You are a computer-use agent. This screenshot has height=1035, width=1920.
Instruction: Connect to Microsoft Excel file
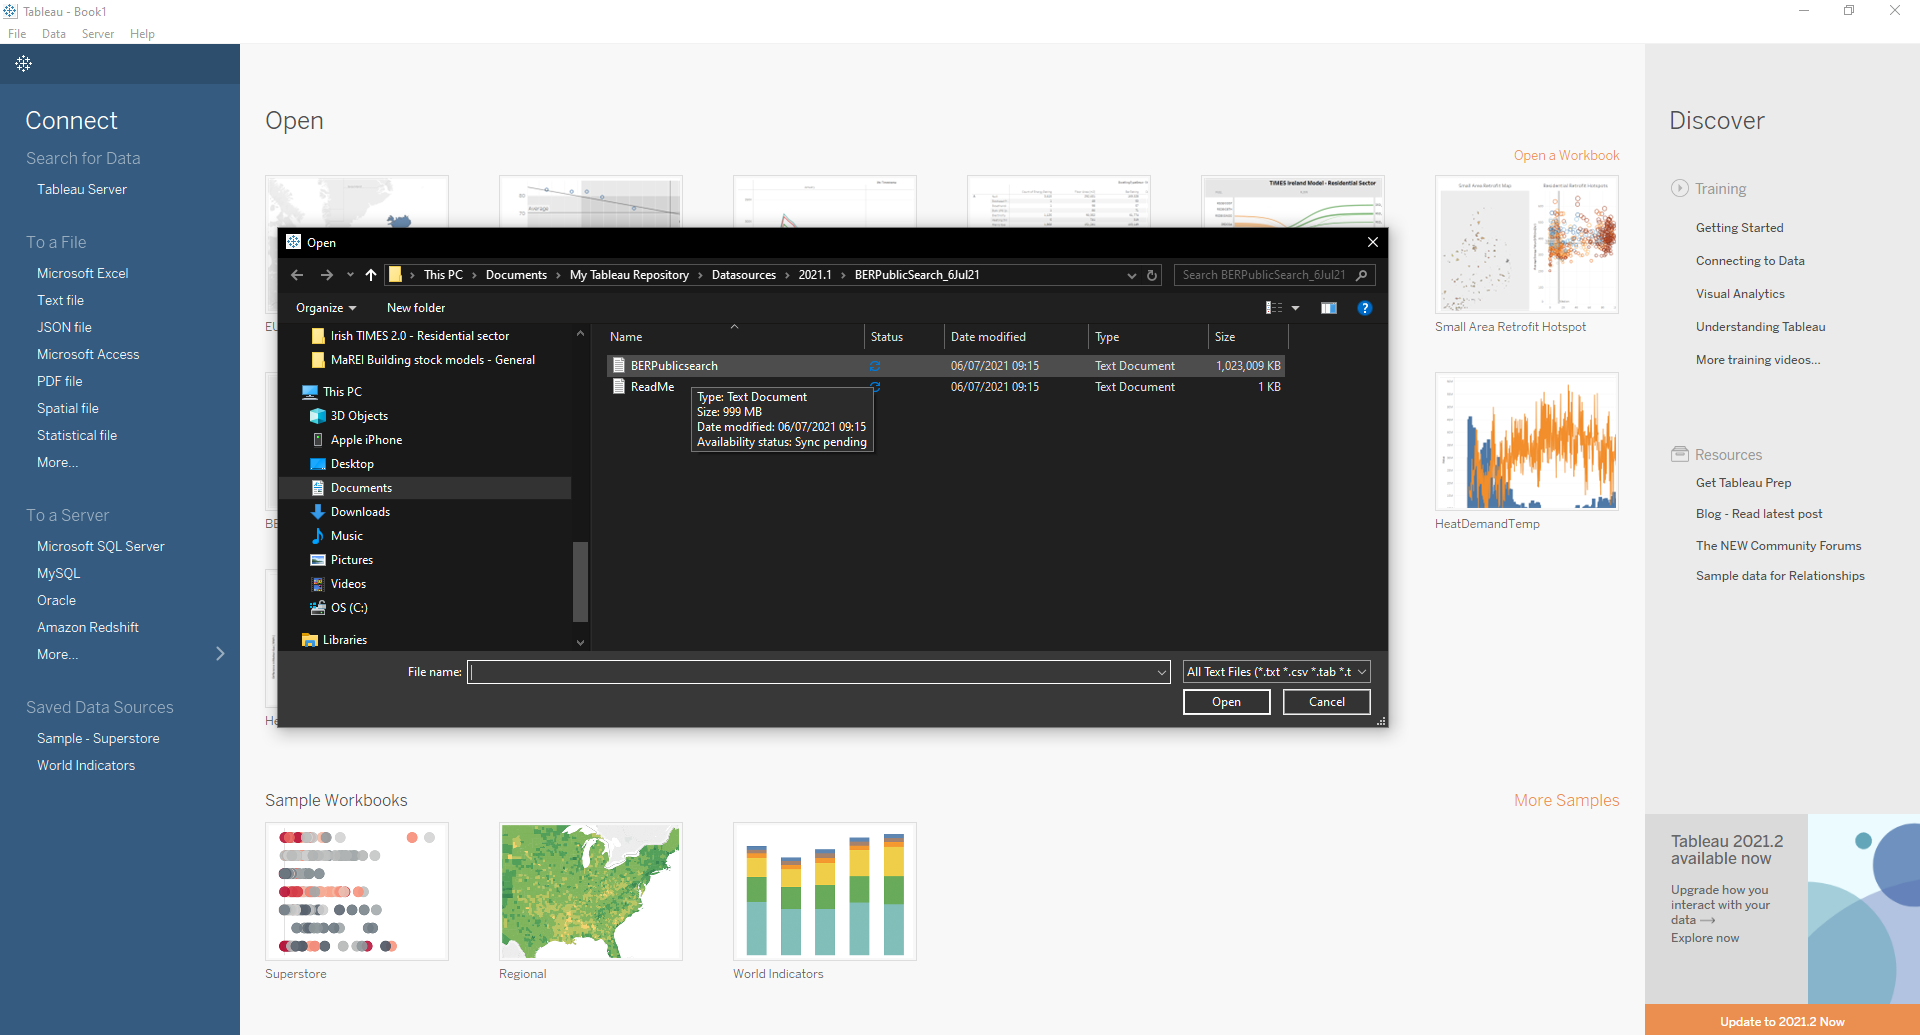coord(82,273)
